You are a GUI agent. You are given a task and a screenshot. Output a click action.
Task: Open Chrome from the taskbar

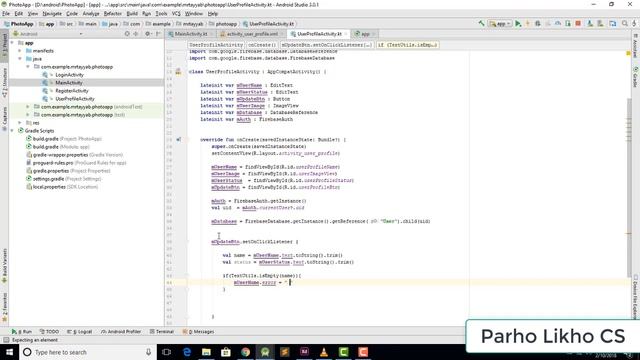click(x=246, y=352)
